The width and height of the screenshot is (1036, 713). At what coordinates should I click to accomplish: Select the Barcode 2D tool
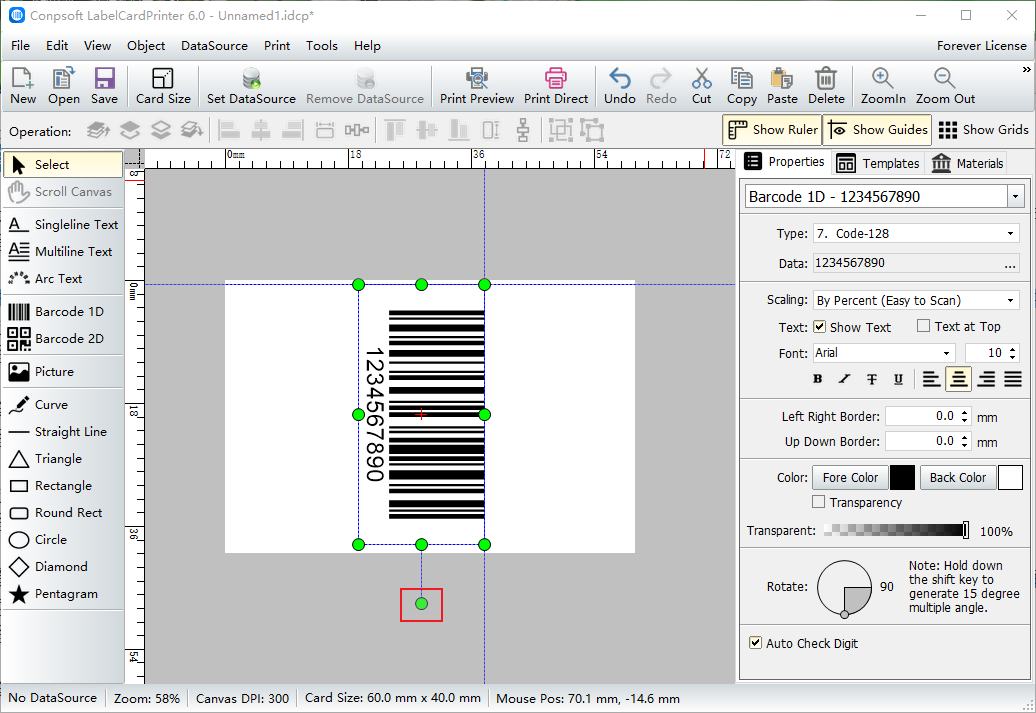[63, 338]
